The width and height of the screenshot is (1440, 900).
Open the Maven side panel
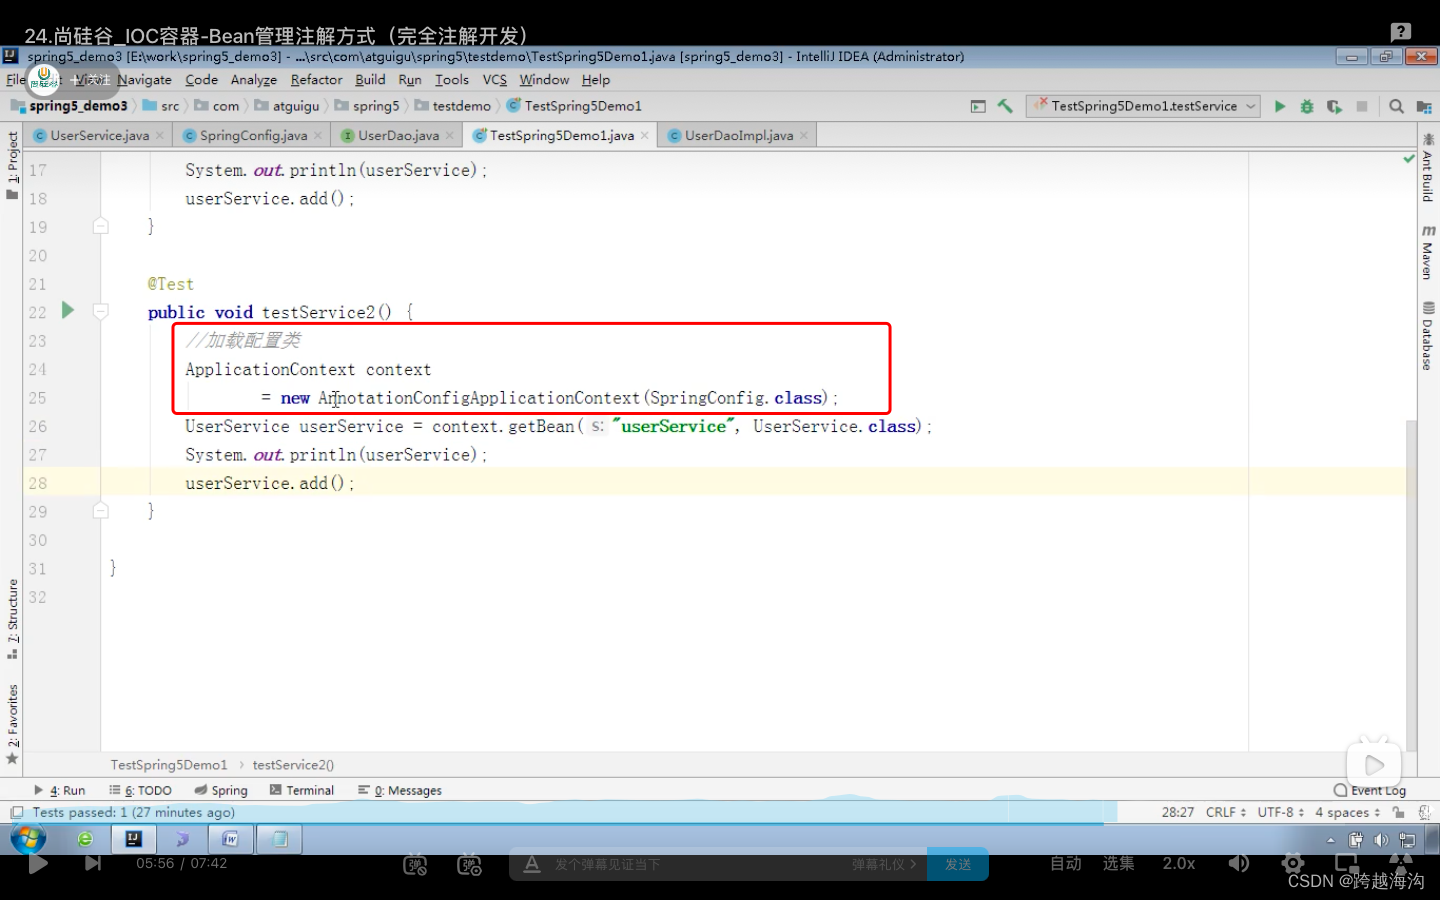[1427, 252]
